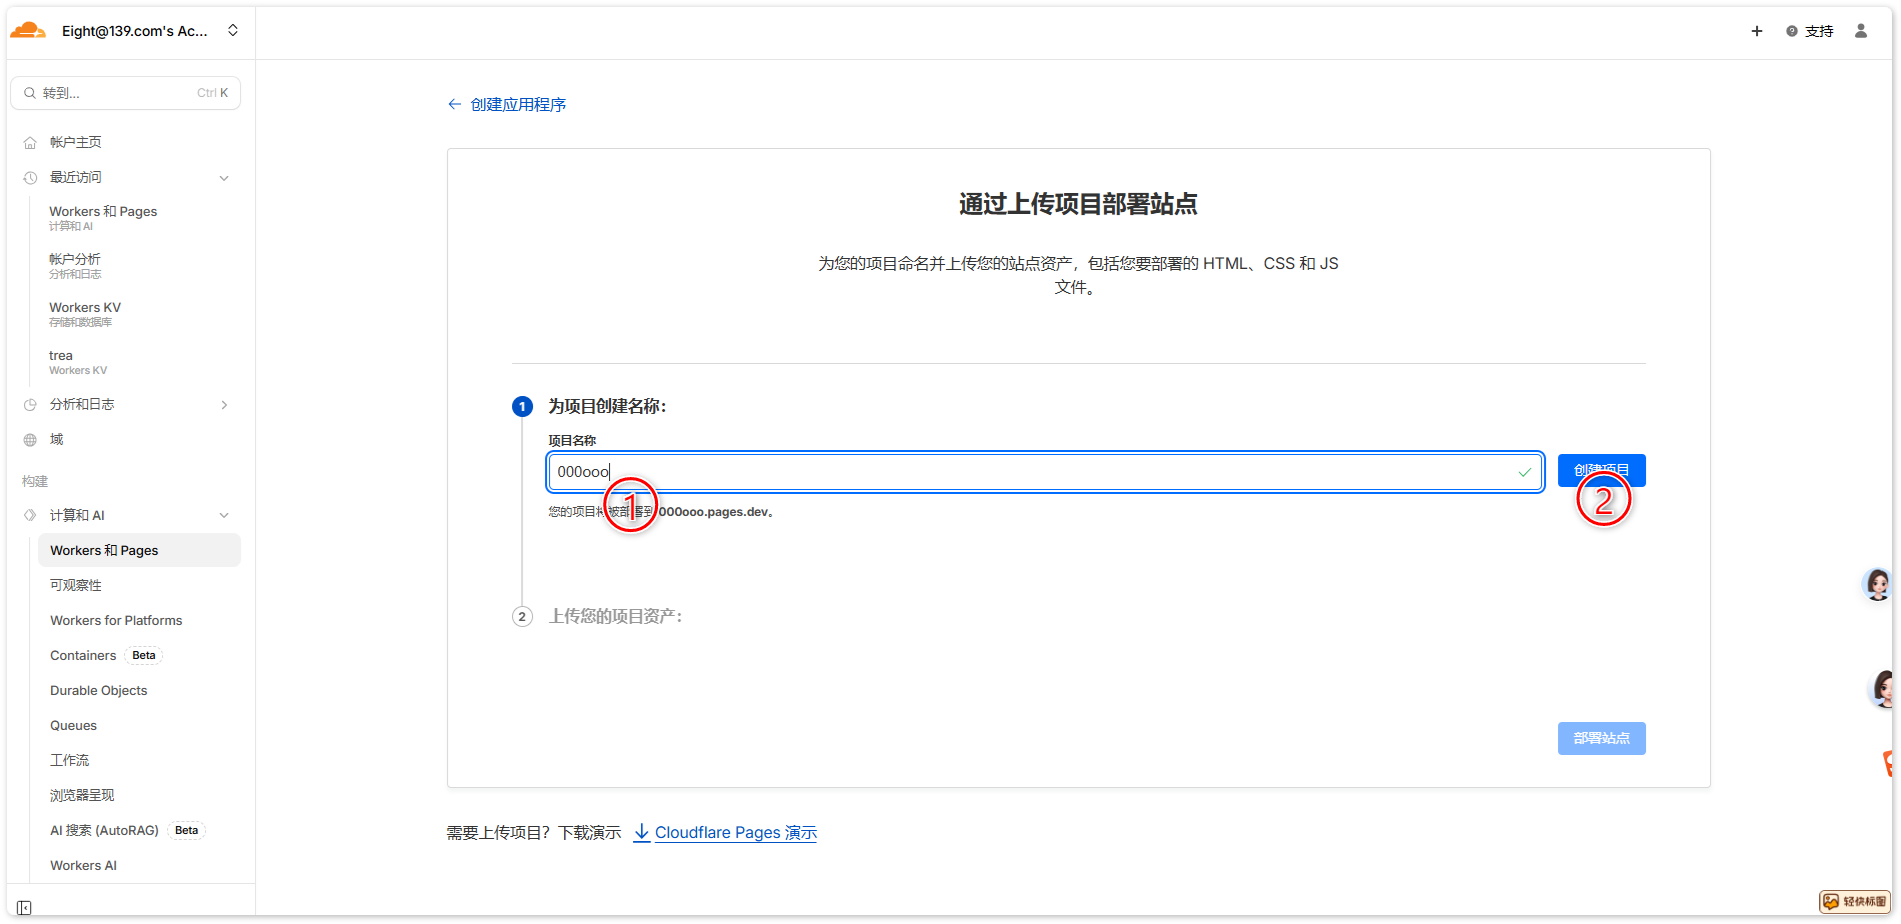Select Workers KV in recent list
Screen dimensions: 1901x924
coord(85,308)
